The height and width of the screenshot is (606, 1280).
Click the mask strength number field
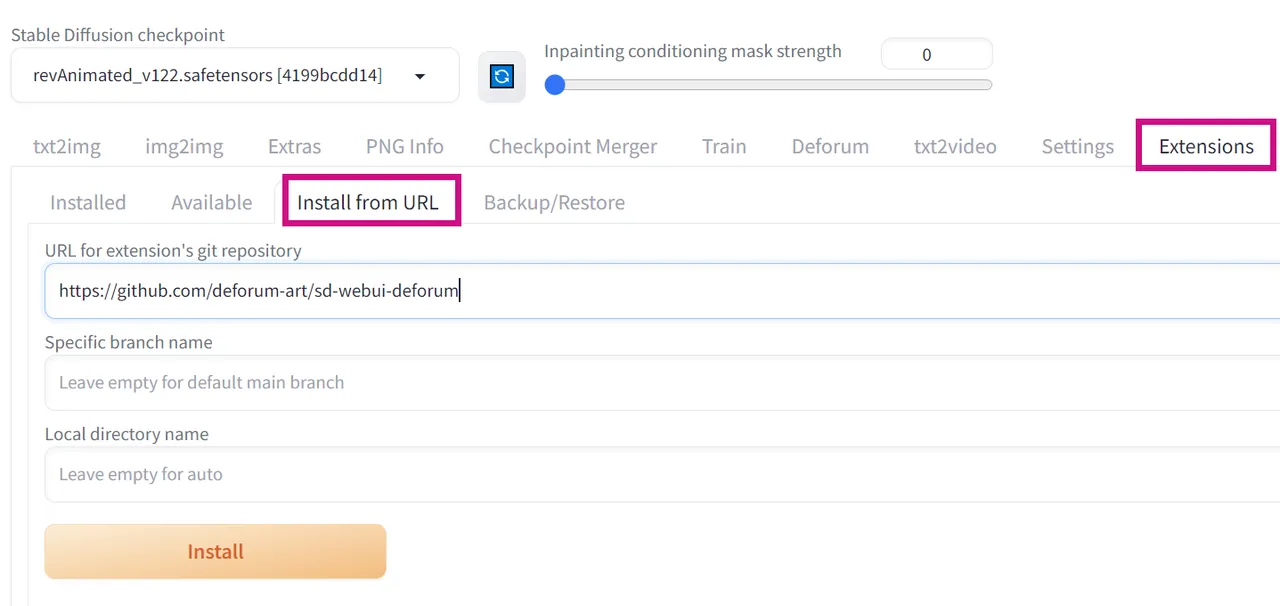pyautogui.click(x=936, y=55)
